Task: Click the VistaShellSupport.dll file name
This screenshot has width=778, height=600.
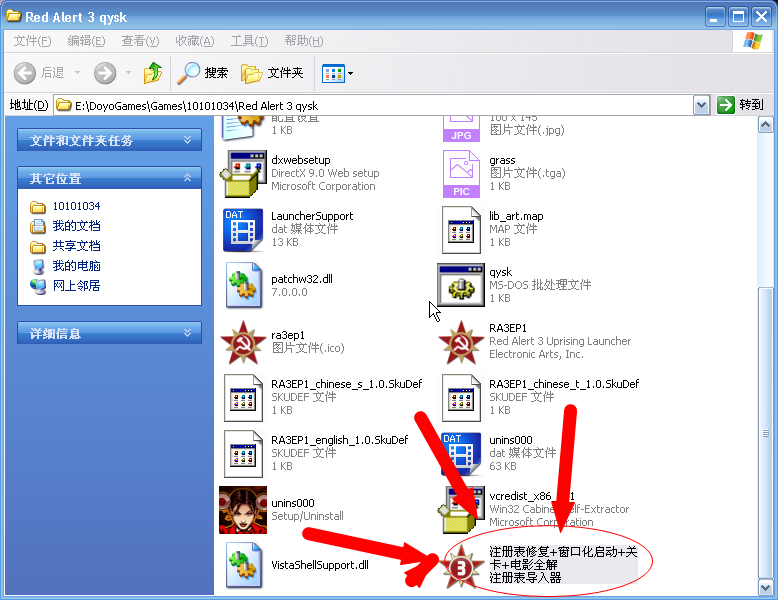Action: click(x=320, y=565)
